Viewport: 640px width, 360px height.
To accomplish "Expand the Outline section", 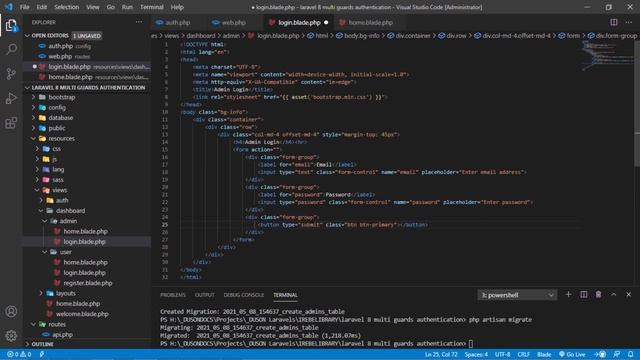I will click(x=87, y=344).
